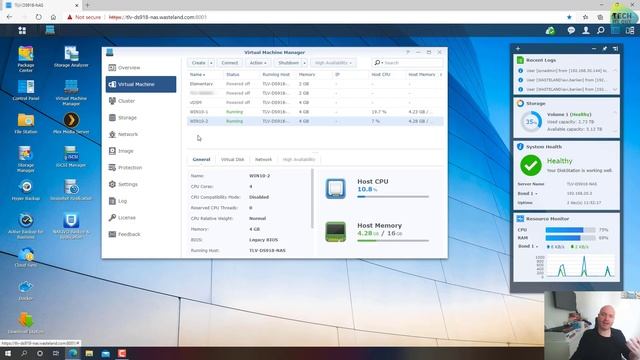The image size is (640, 360).
Task: Click the Shutdown button
Action: pos(288,63)
